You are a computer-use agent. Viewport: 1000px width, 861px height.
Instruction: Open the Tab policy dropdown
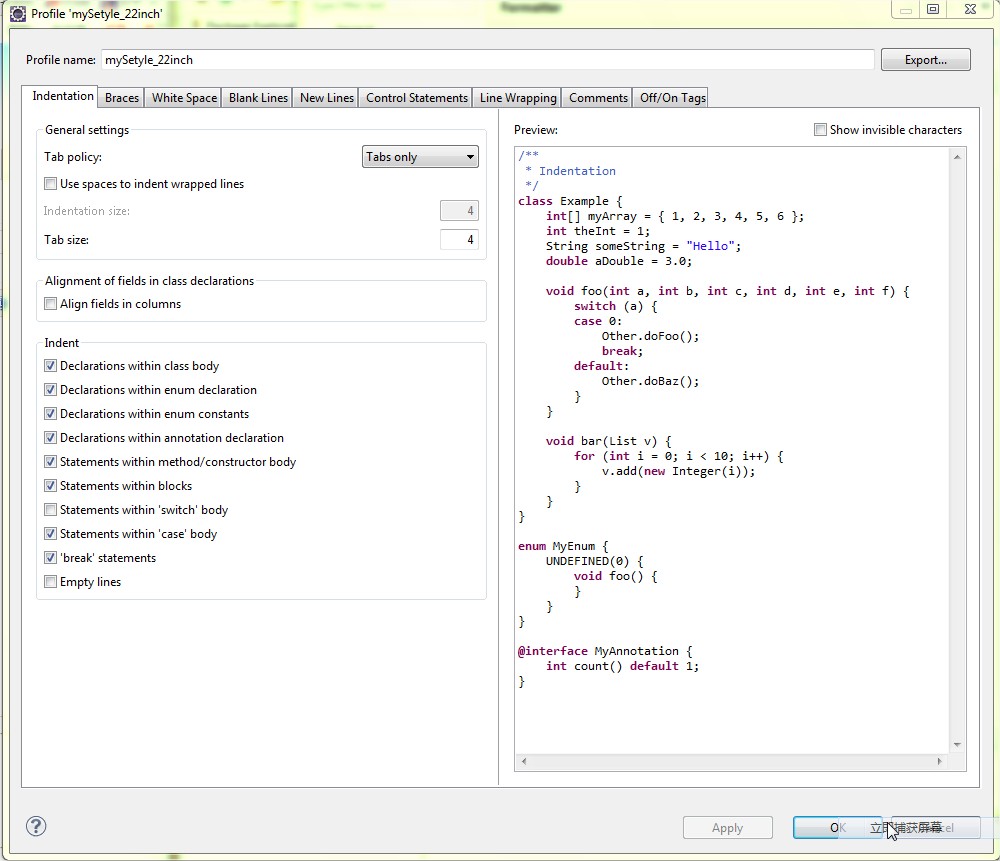pyautogui.click(x=420, y=157)
